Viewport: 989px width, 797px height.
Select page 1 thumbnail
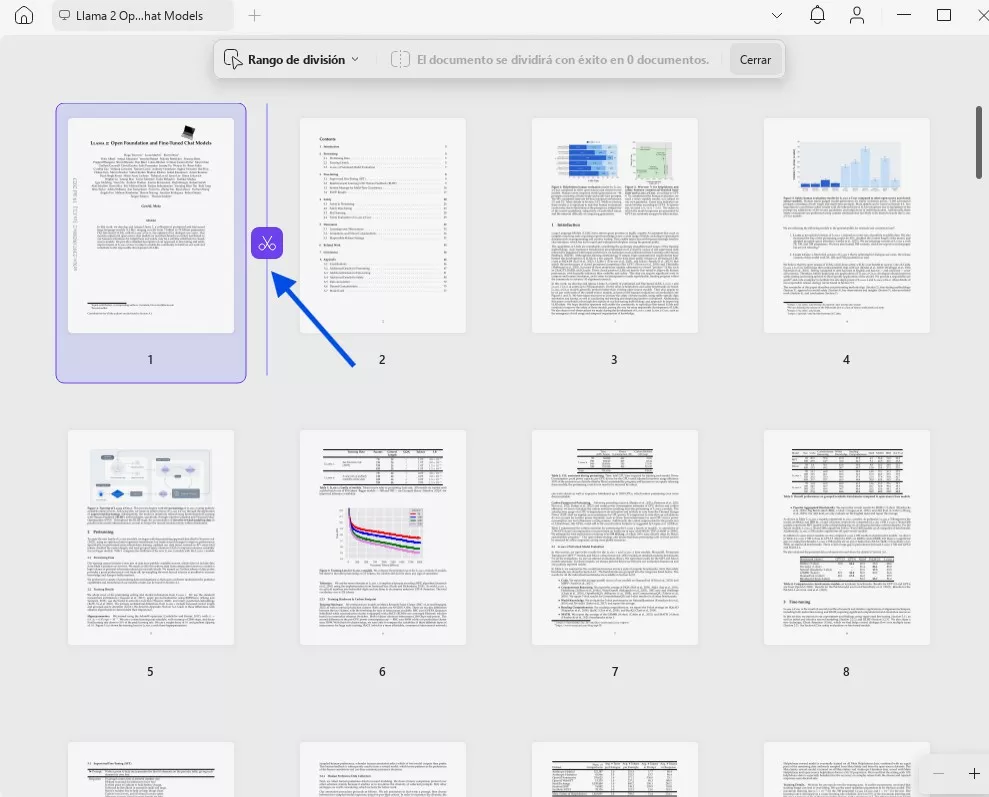pos(151,225)
